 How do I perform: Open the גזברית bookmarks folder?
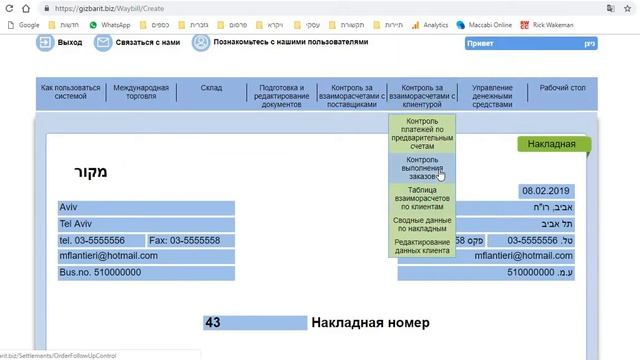point(193,25)
